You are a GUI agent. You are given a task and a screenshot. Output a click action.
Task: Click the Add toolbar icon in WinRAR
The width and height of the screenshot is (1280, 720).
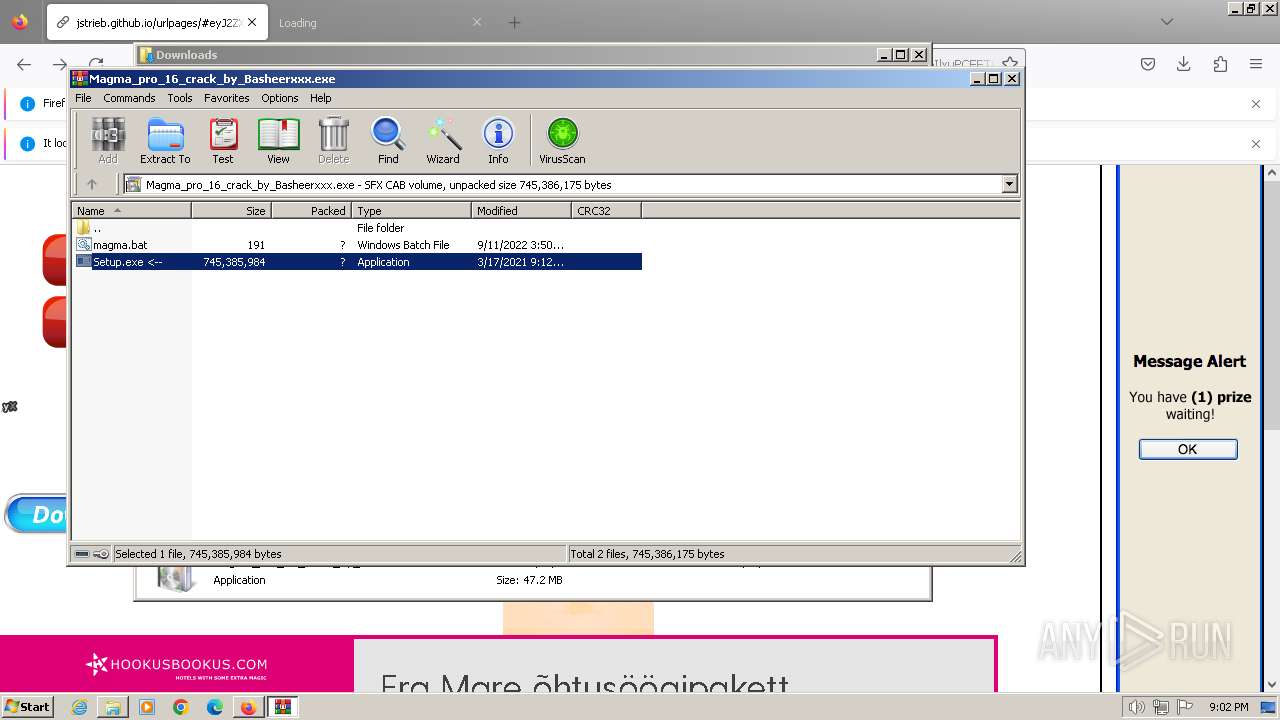[x=108, y=140]
